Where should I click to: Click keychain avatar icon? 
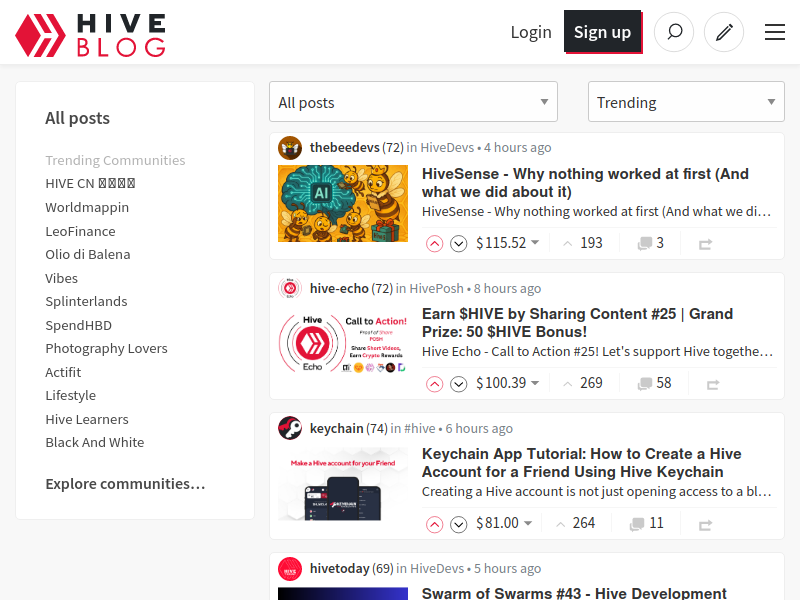(x=290, y=428)
